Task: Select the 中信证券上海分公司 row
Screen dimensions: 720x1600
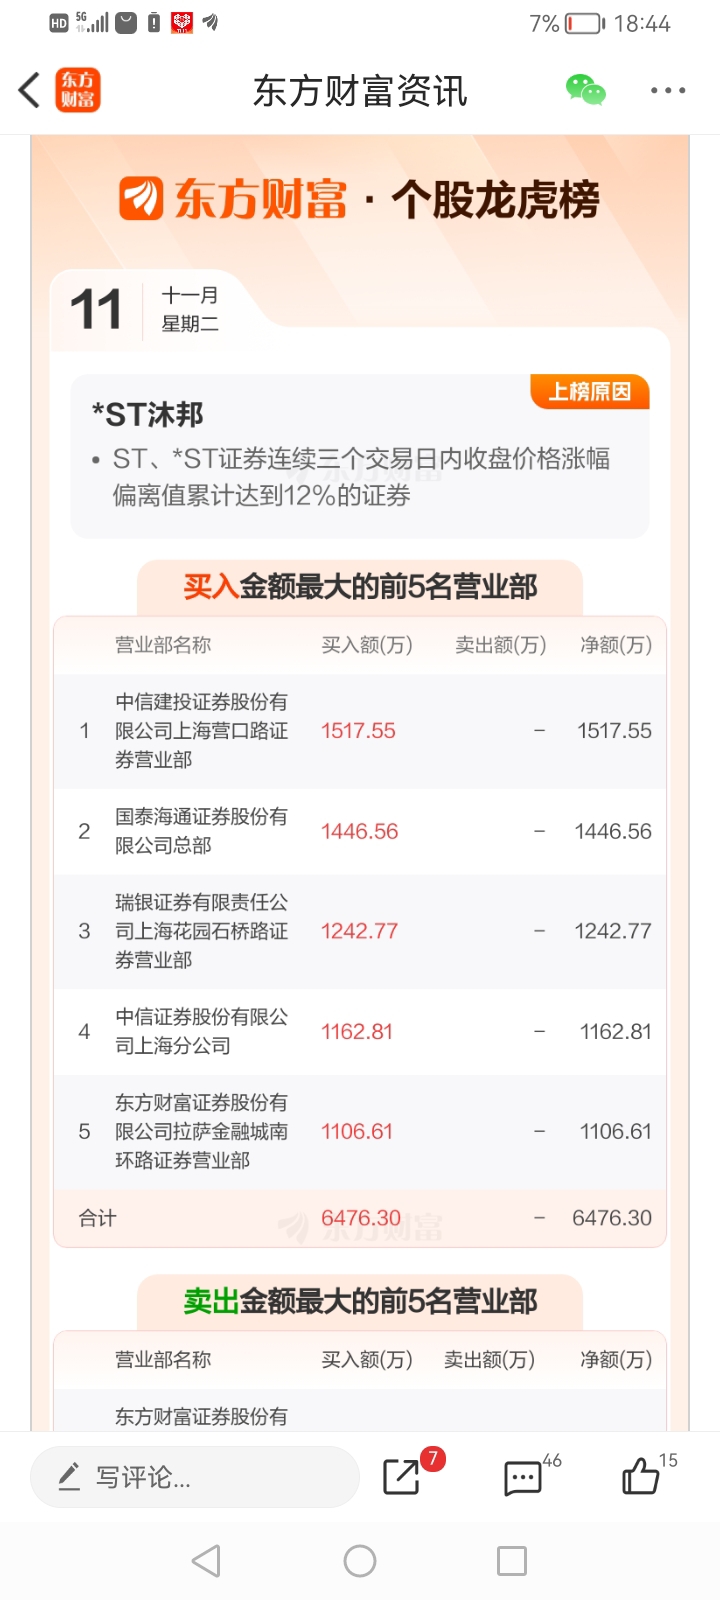Action: (x=360, y=1031)
